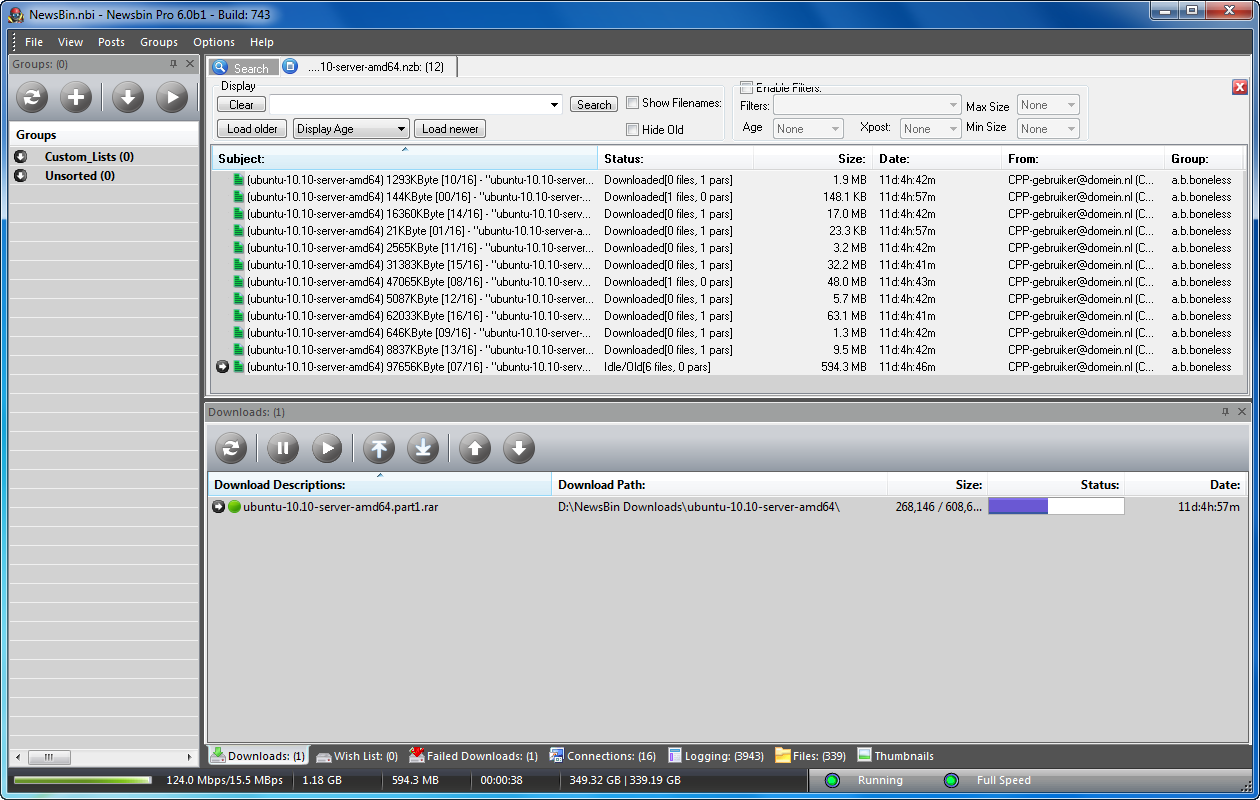The width and height of the screenshot is (1260, 800).
Task: Open the Options menu
Action: point(214,42)
